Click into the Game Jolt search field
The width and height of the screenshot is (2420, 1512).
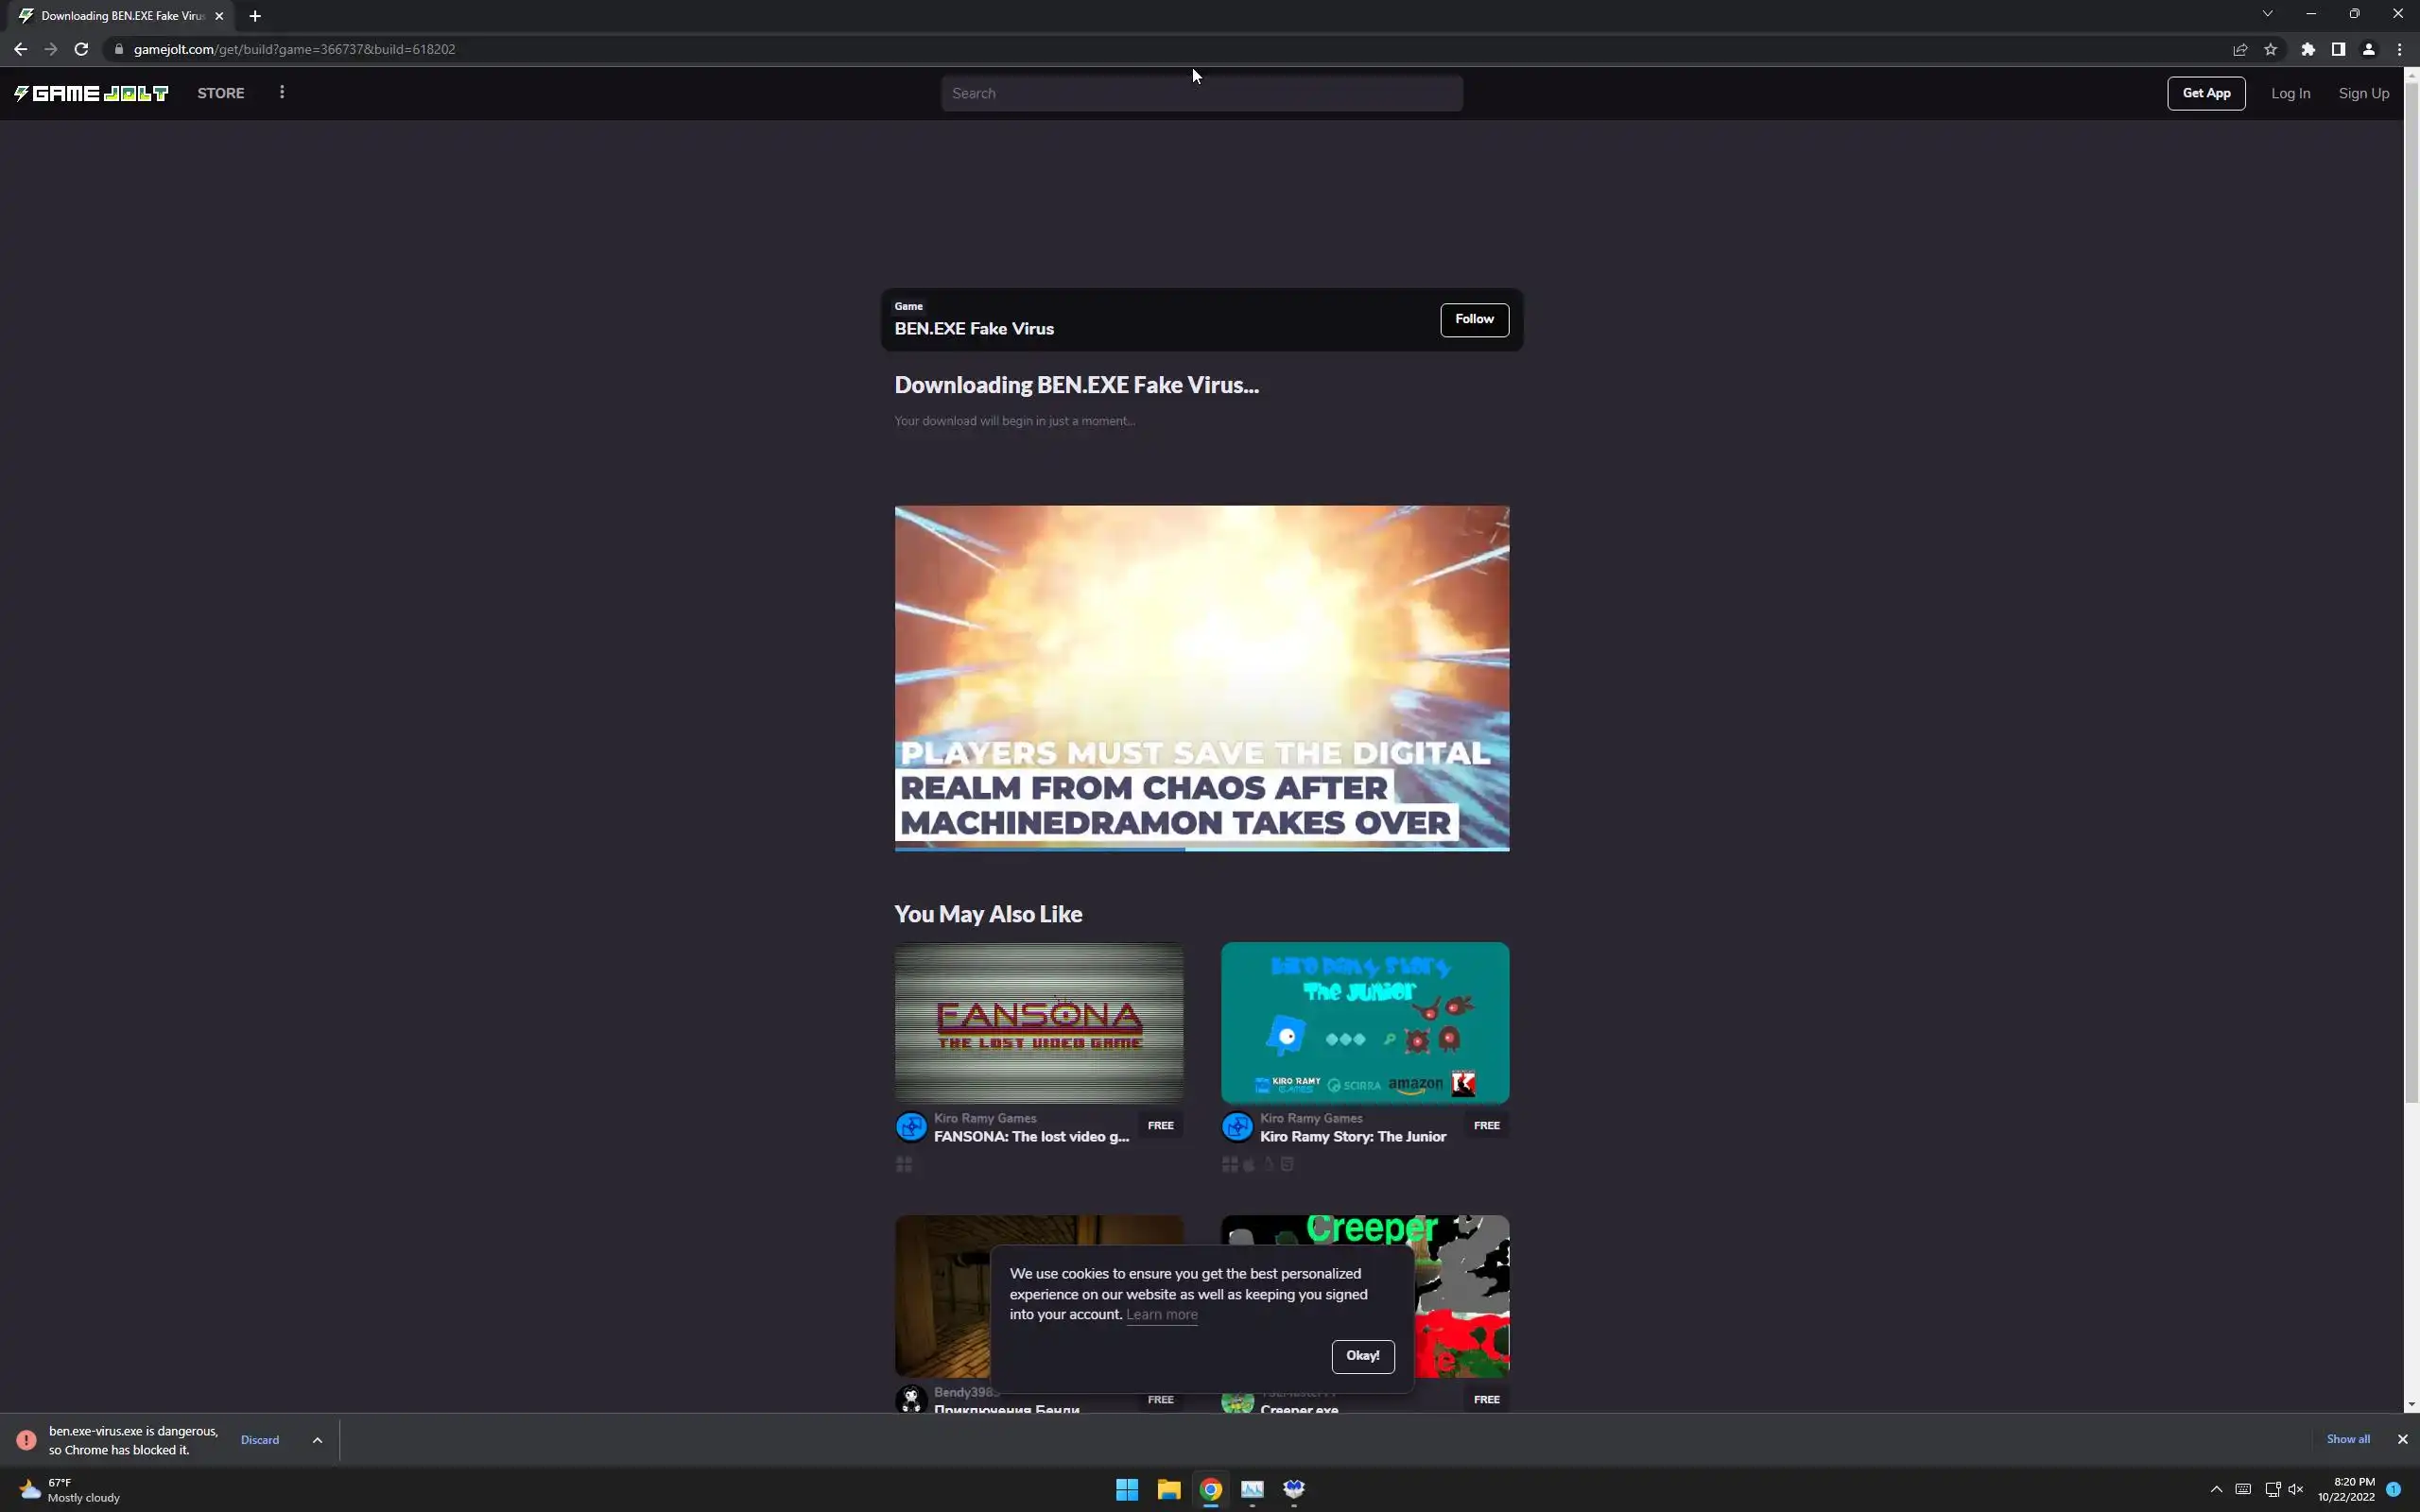coord(1200,93)
